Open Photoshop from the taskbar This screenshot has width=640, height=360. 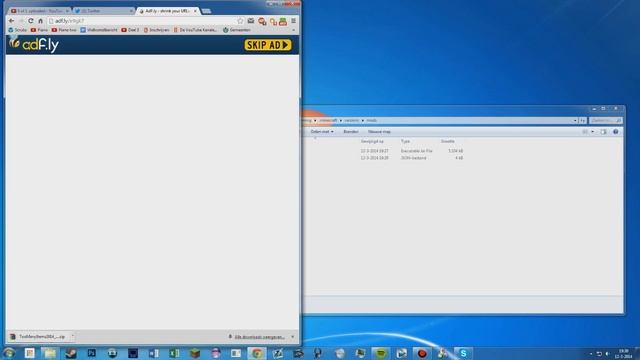92,353
